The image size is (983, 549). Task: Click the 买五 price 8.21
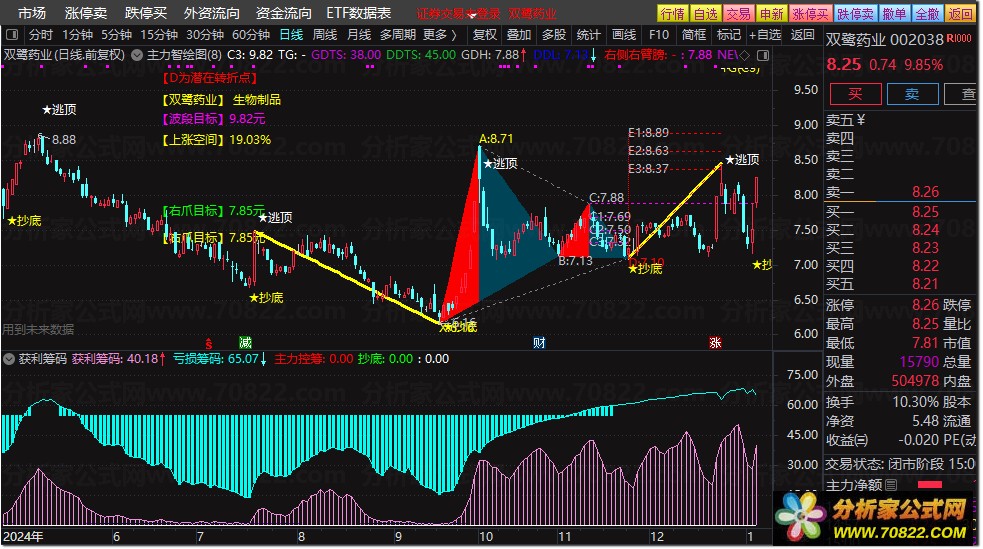pos(925,284)
